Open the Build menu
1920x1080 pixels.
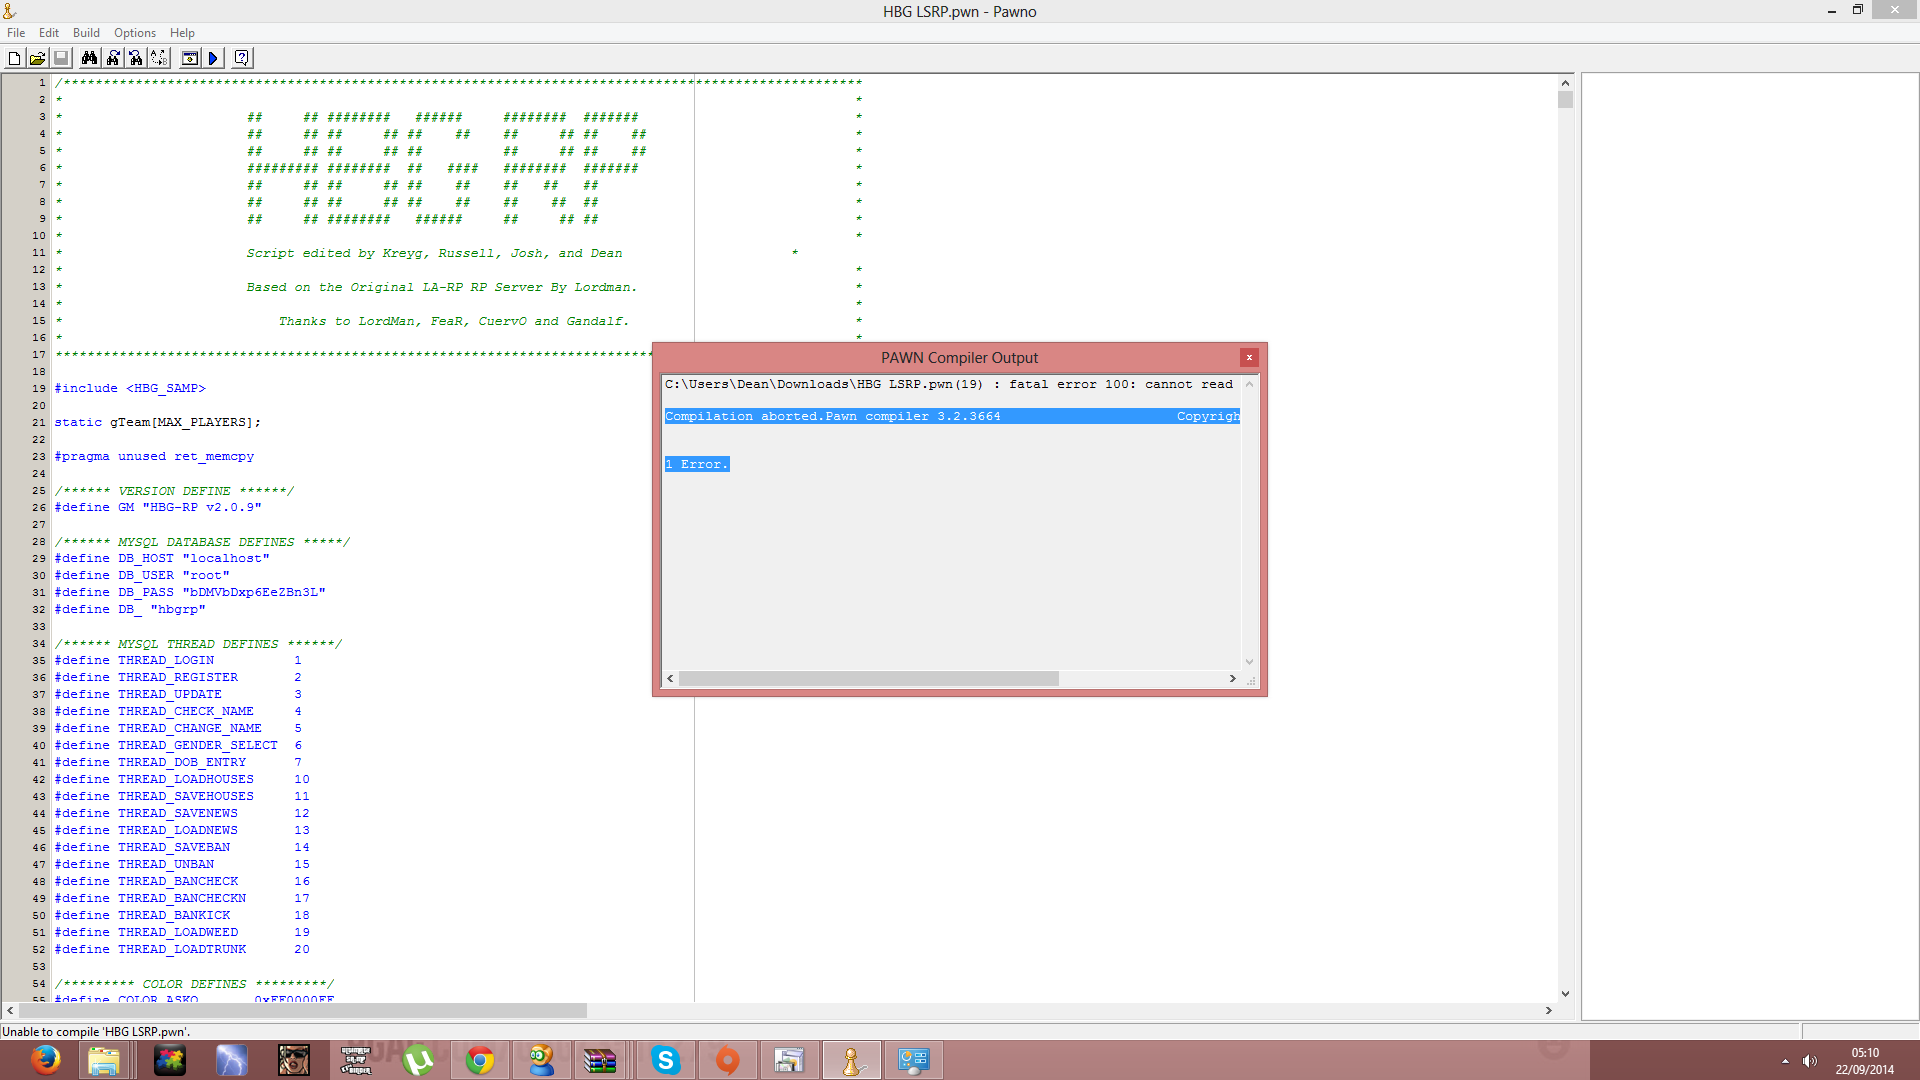pyautogui.click(x=86, y=33)
